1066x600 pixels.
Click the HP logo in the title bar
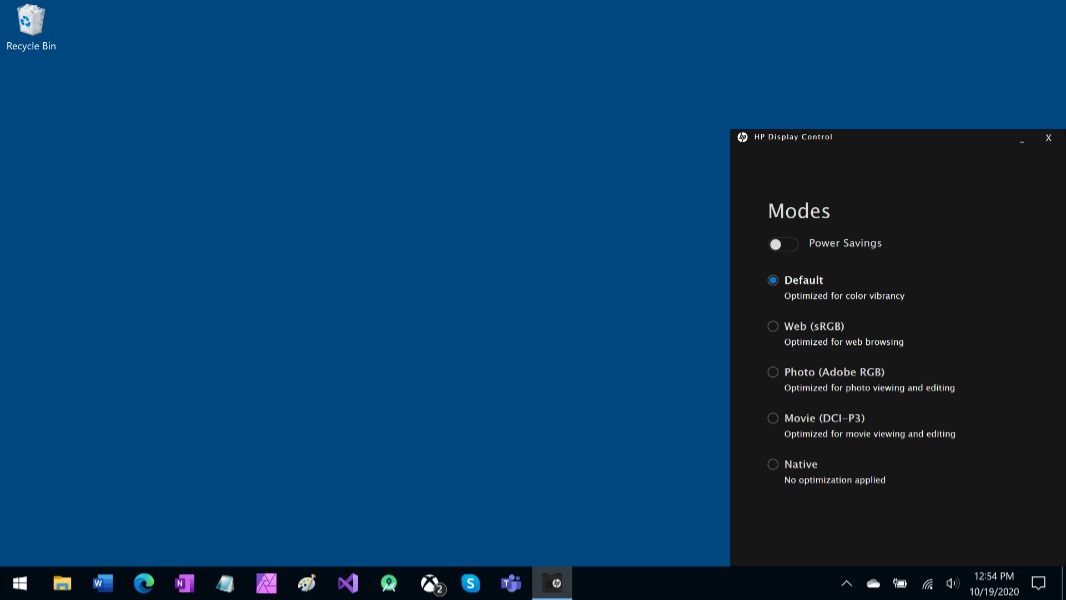point(743,137)
